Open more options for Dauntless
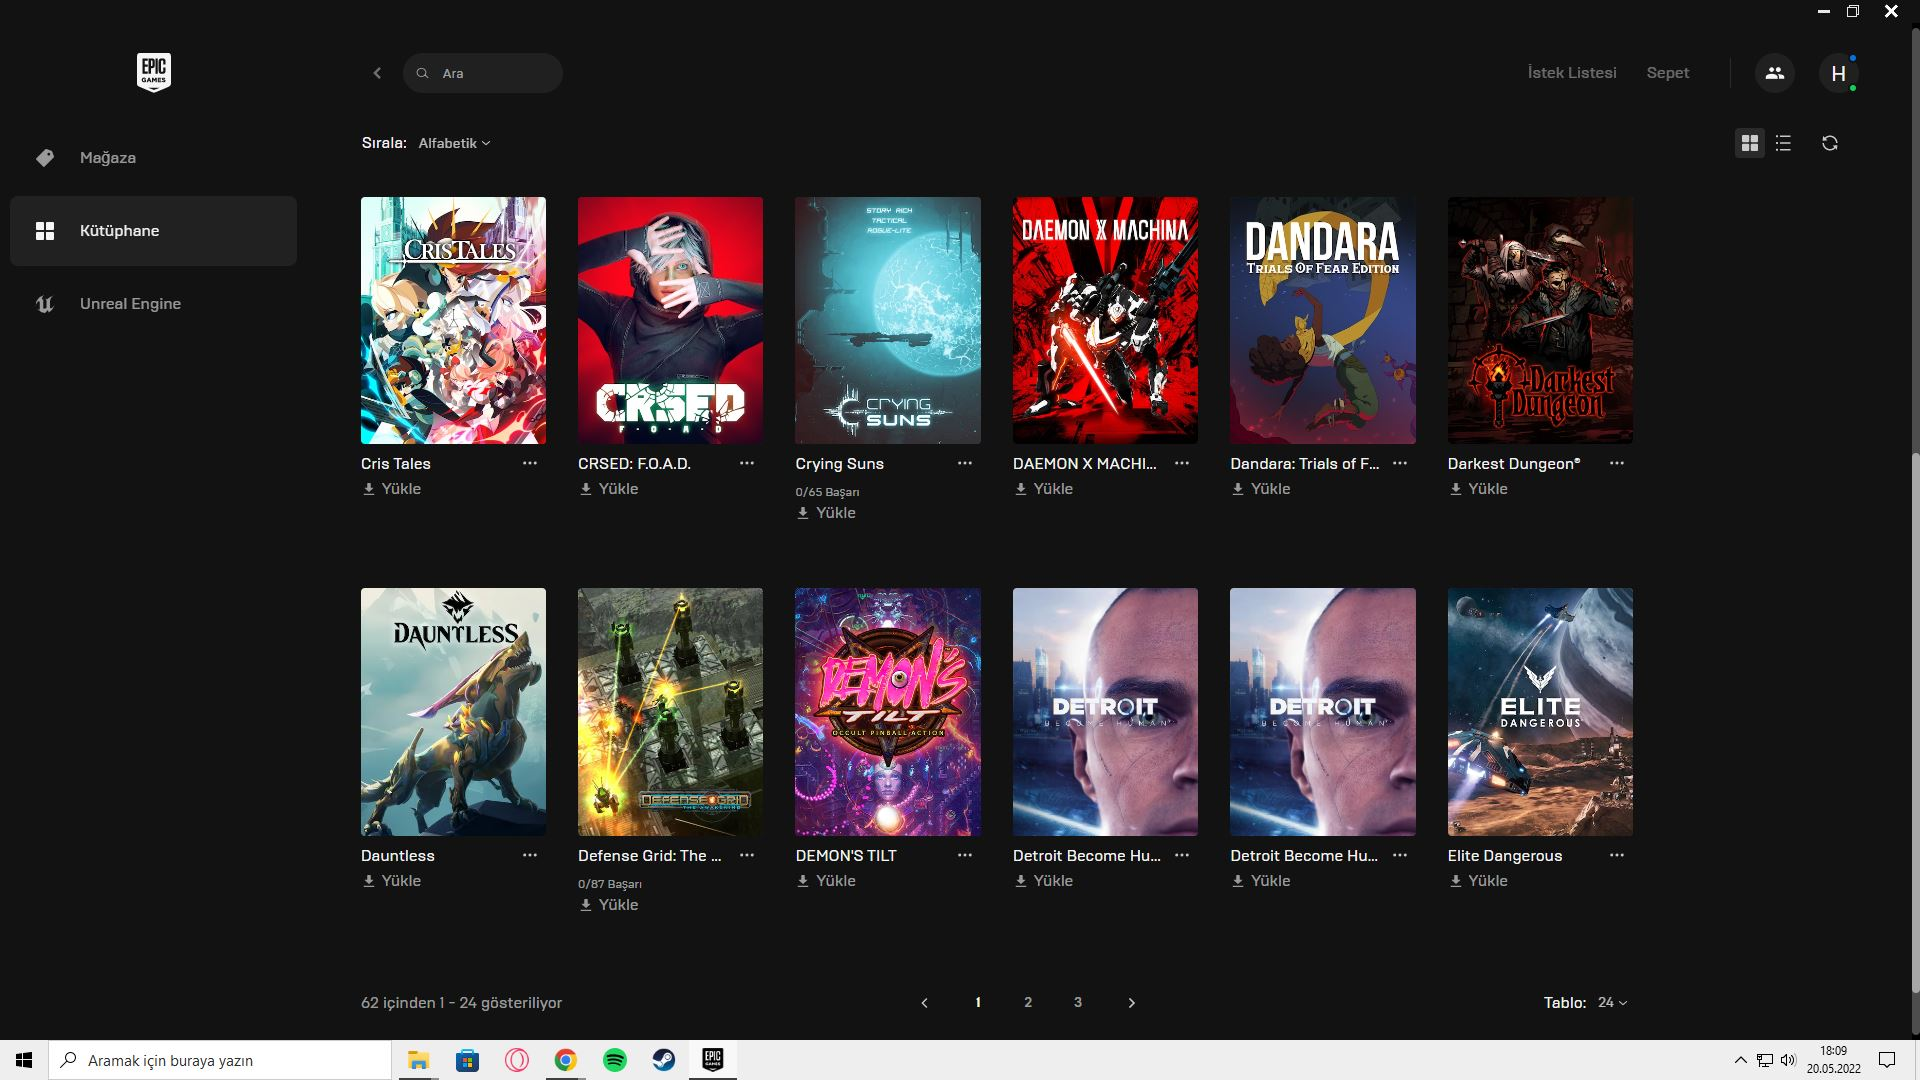This screenshot has width=1920, height=1080. [x=530, y=855]
